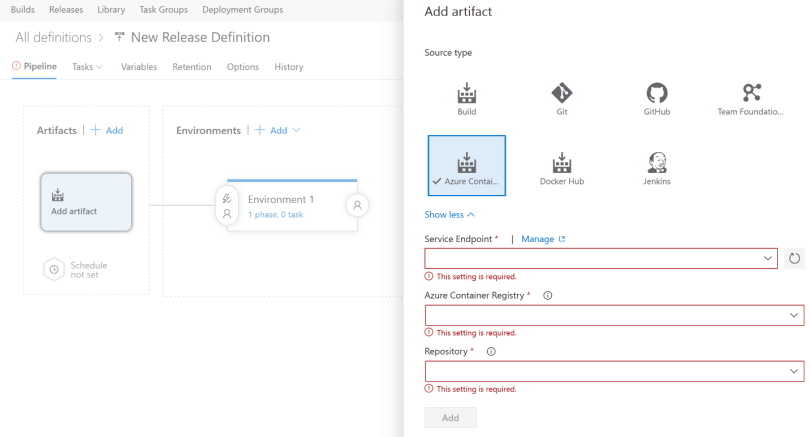This screenshot has width=810, height=437.
Task: Toggle the selected Azure Container source tile
Action: (x=466, y=166)
